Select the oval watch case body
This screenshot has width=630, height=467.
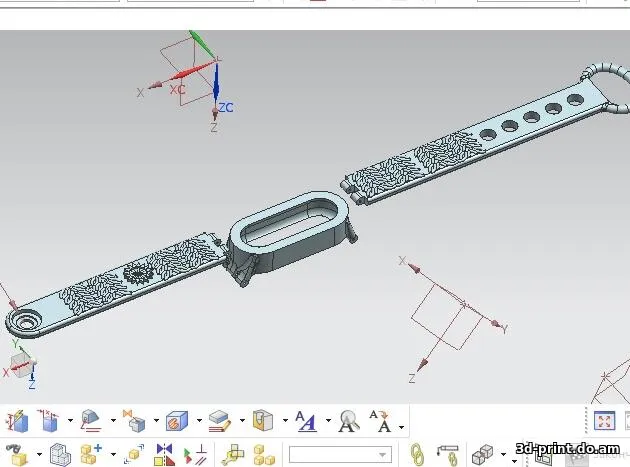click(291, 232)
